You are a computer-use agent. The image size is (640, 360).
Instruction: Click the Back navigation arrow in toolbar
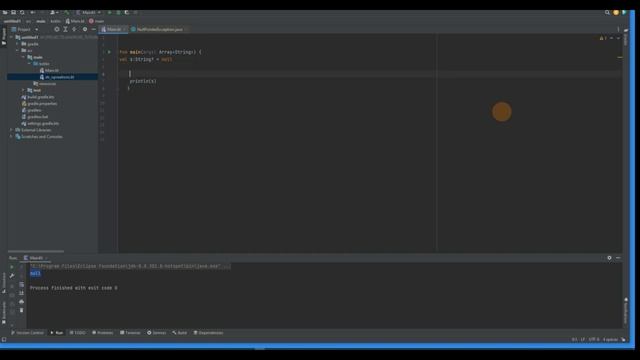pos(33,13)
